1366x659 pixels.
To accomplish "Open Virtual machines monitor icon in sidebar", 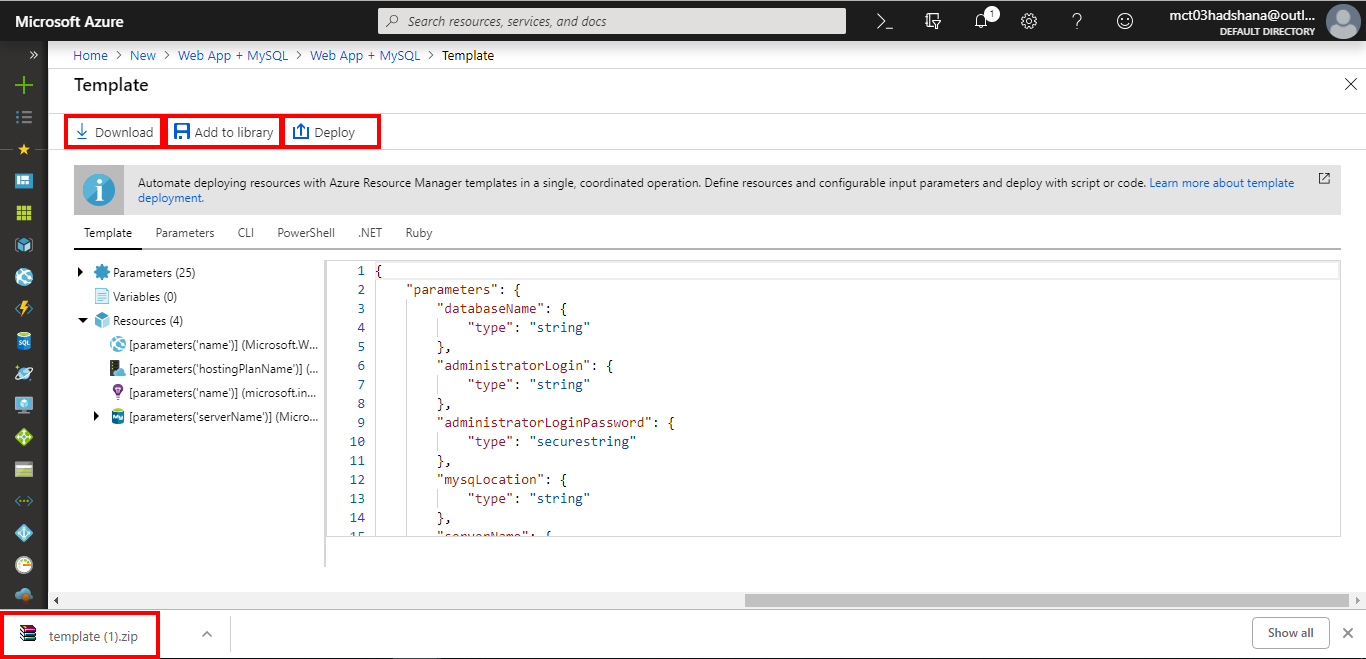I will coord(24,405).
